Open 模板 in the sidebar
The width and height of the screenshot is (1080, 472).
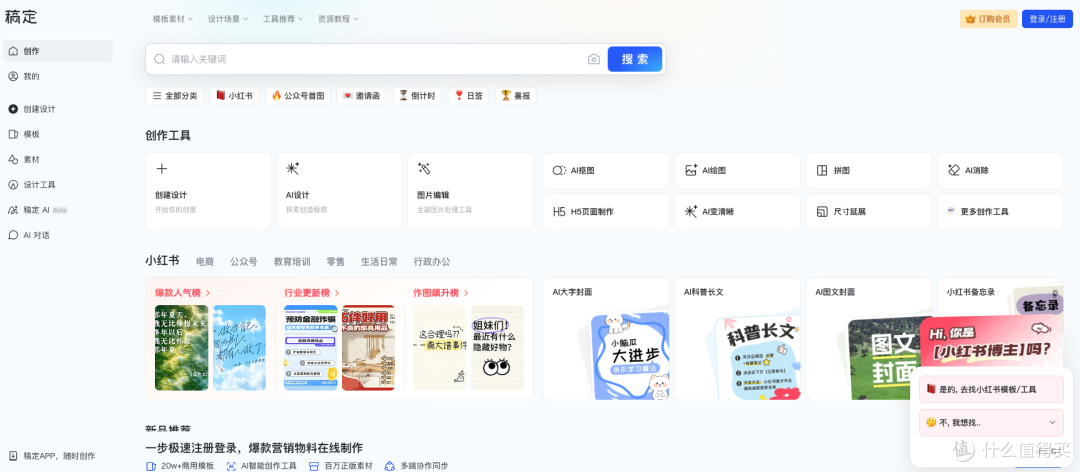point(58,134)
